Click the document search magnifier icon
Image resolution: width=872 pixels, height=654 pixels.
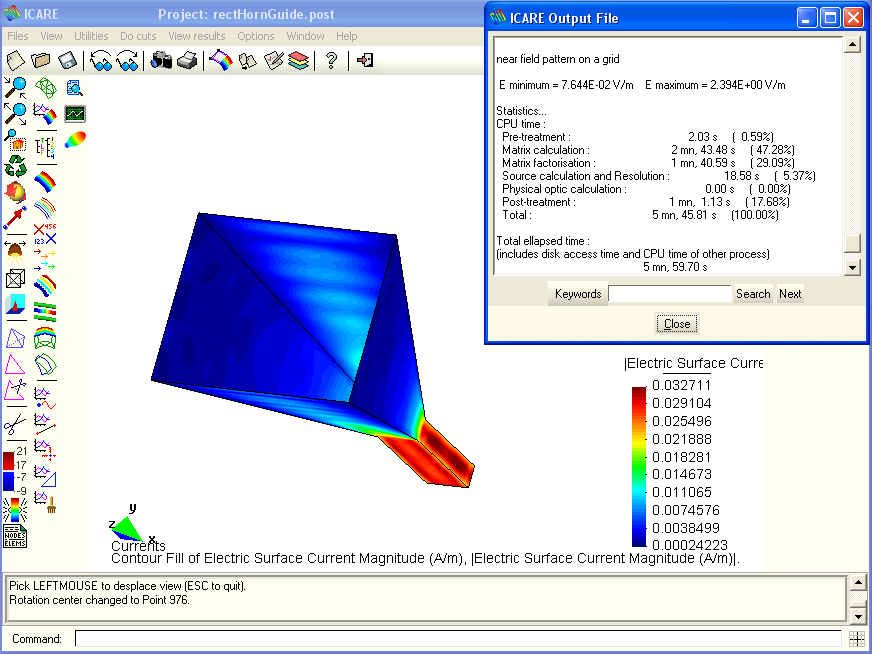pyautogui.click(x=75, y=87)
